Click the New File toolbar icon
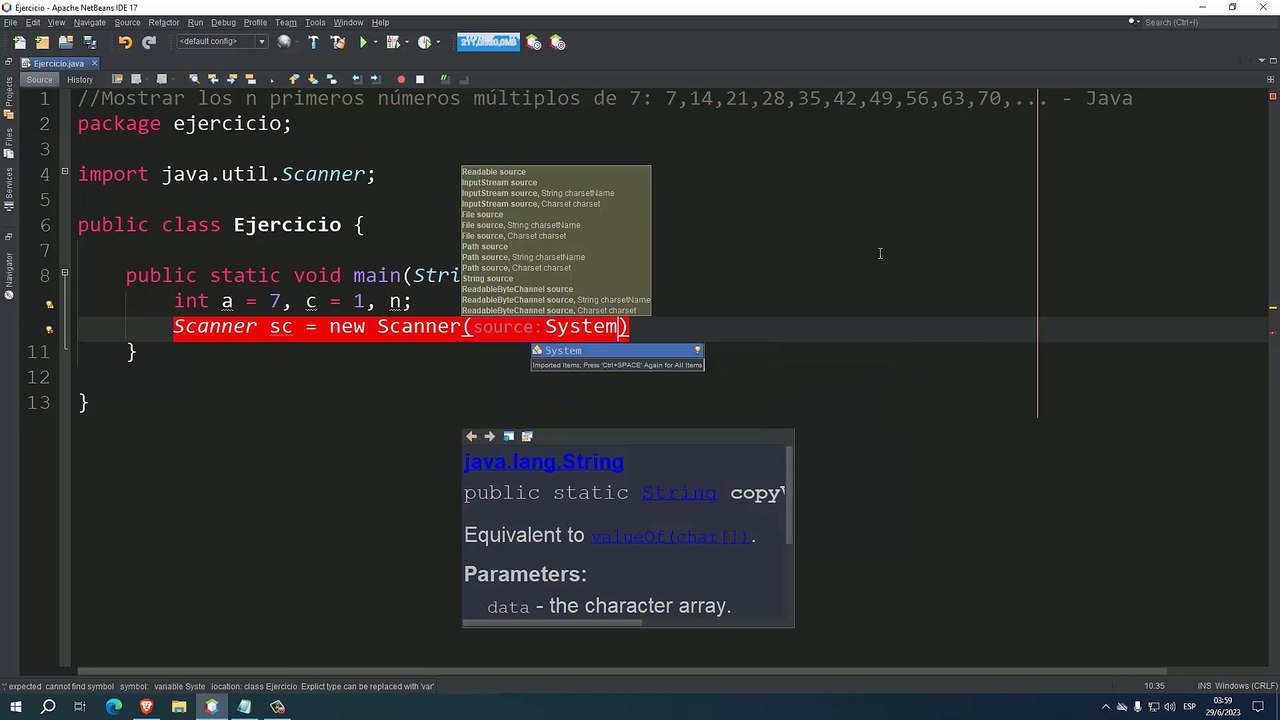This screenshot has width=1280, height=720. click(19, 42)
